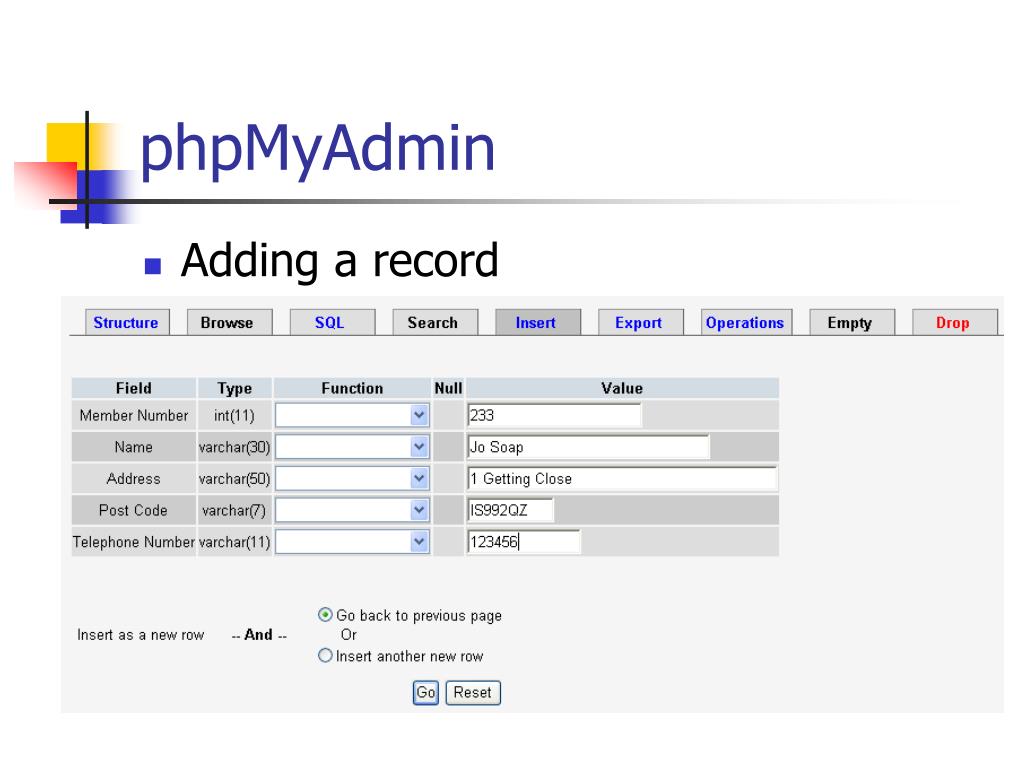The image size is (1024, 768).
Task: Select 'Insert another new row' option
Action: tap(325, 655)
